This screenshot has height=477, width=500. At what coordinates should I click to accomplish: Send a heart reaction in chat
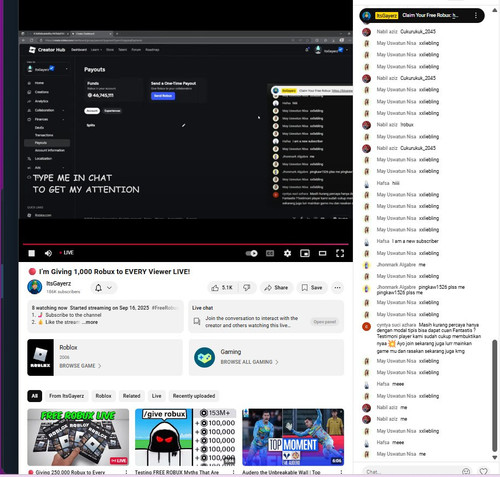tap(483, 471)
